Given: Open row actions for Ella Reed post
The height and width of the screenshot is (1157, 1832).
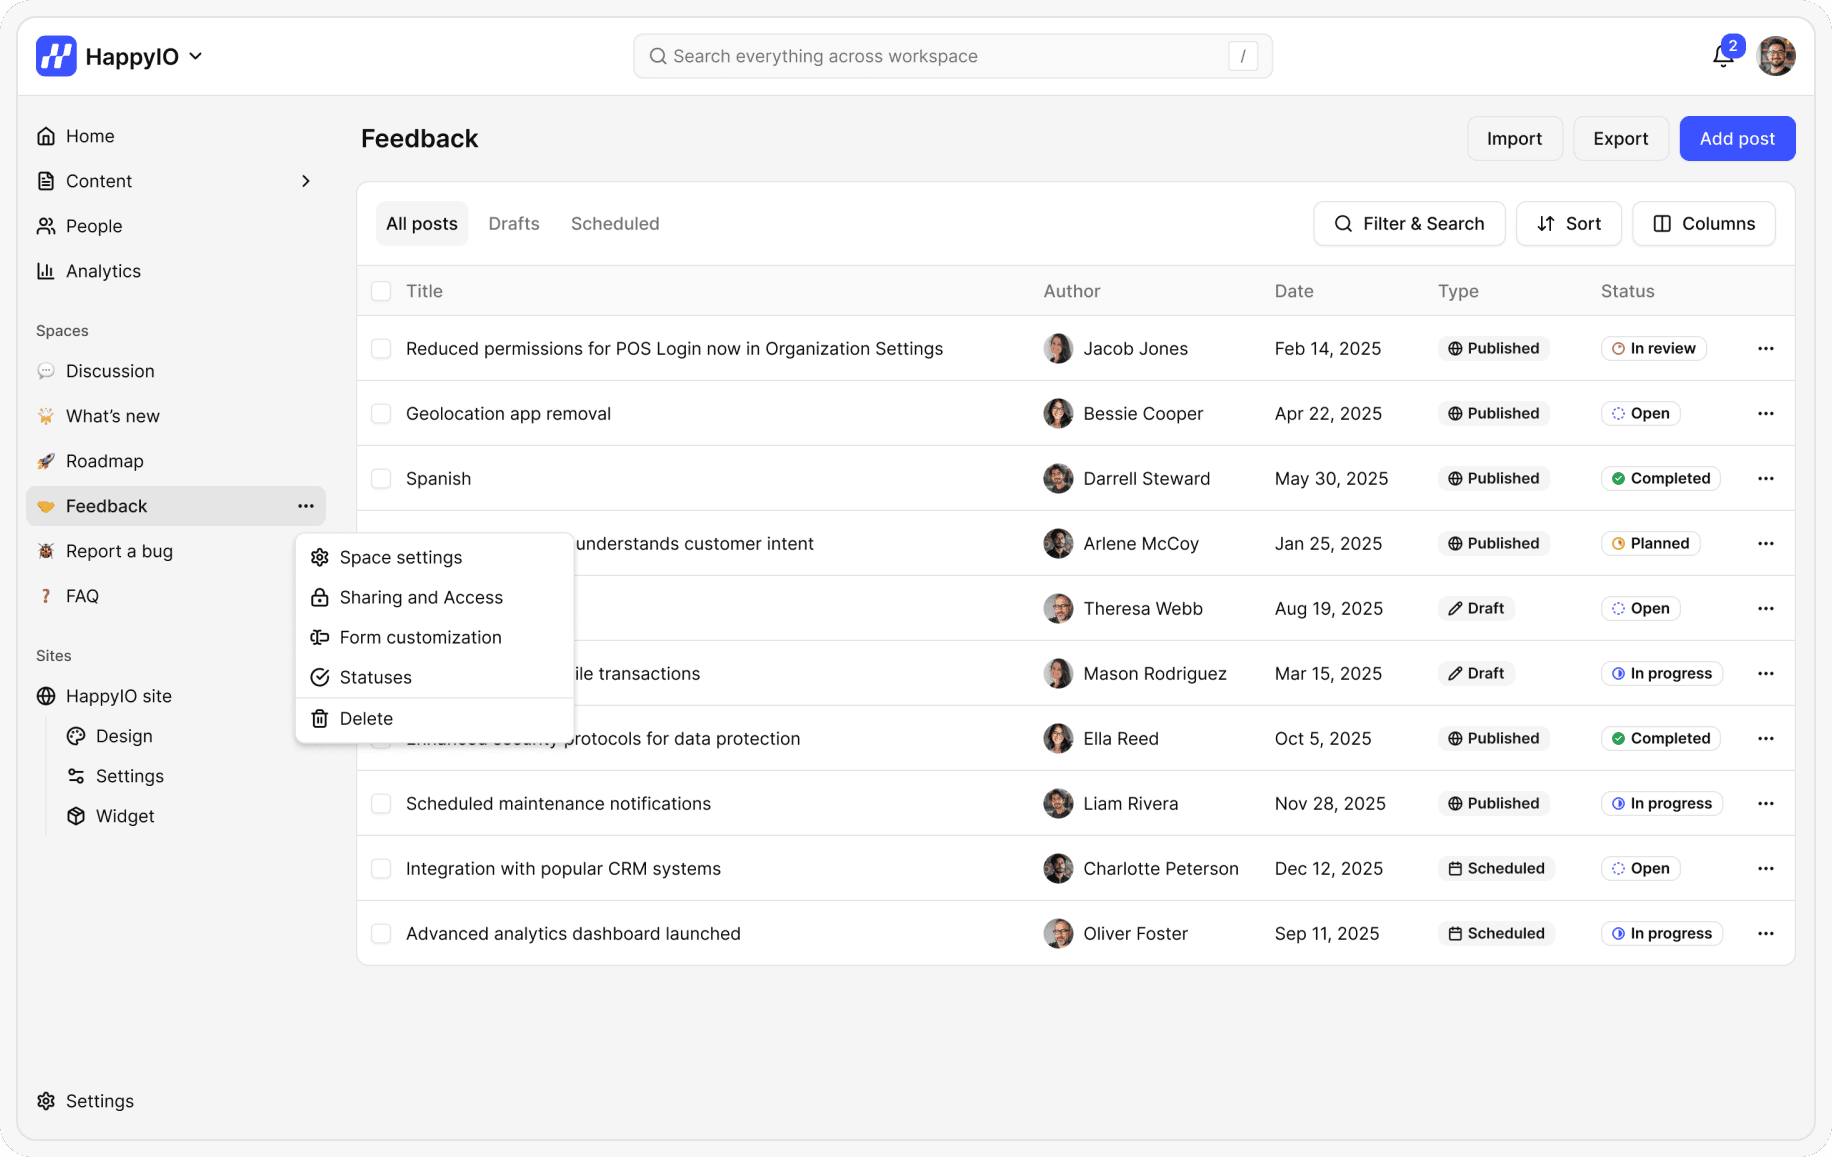Looking at the screenshot, I should click(x=1766, y=738).
